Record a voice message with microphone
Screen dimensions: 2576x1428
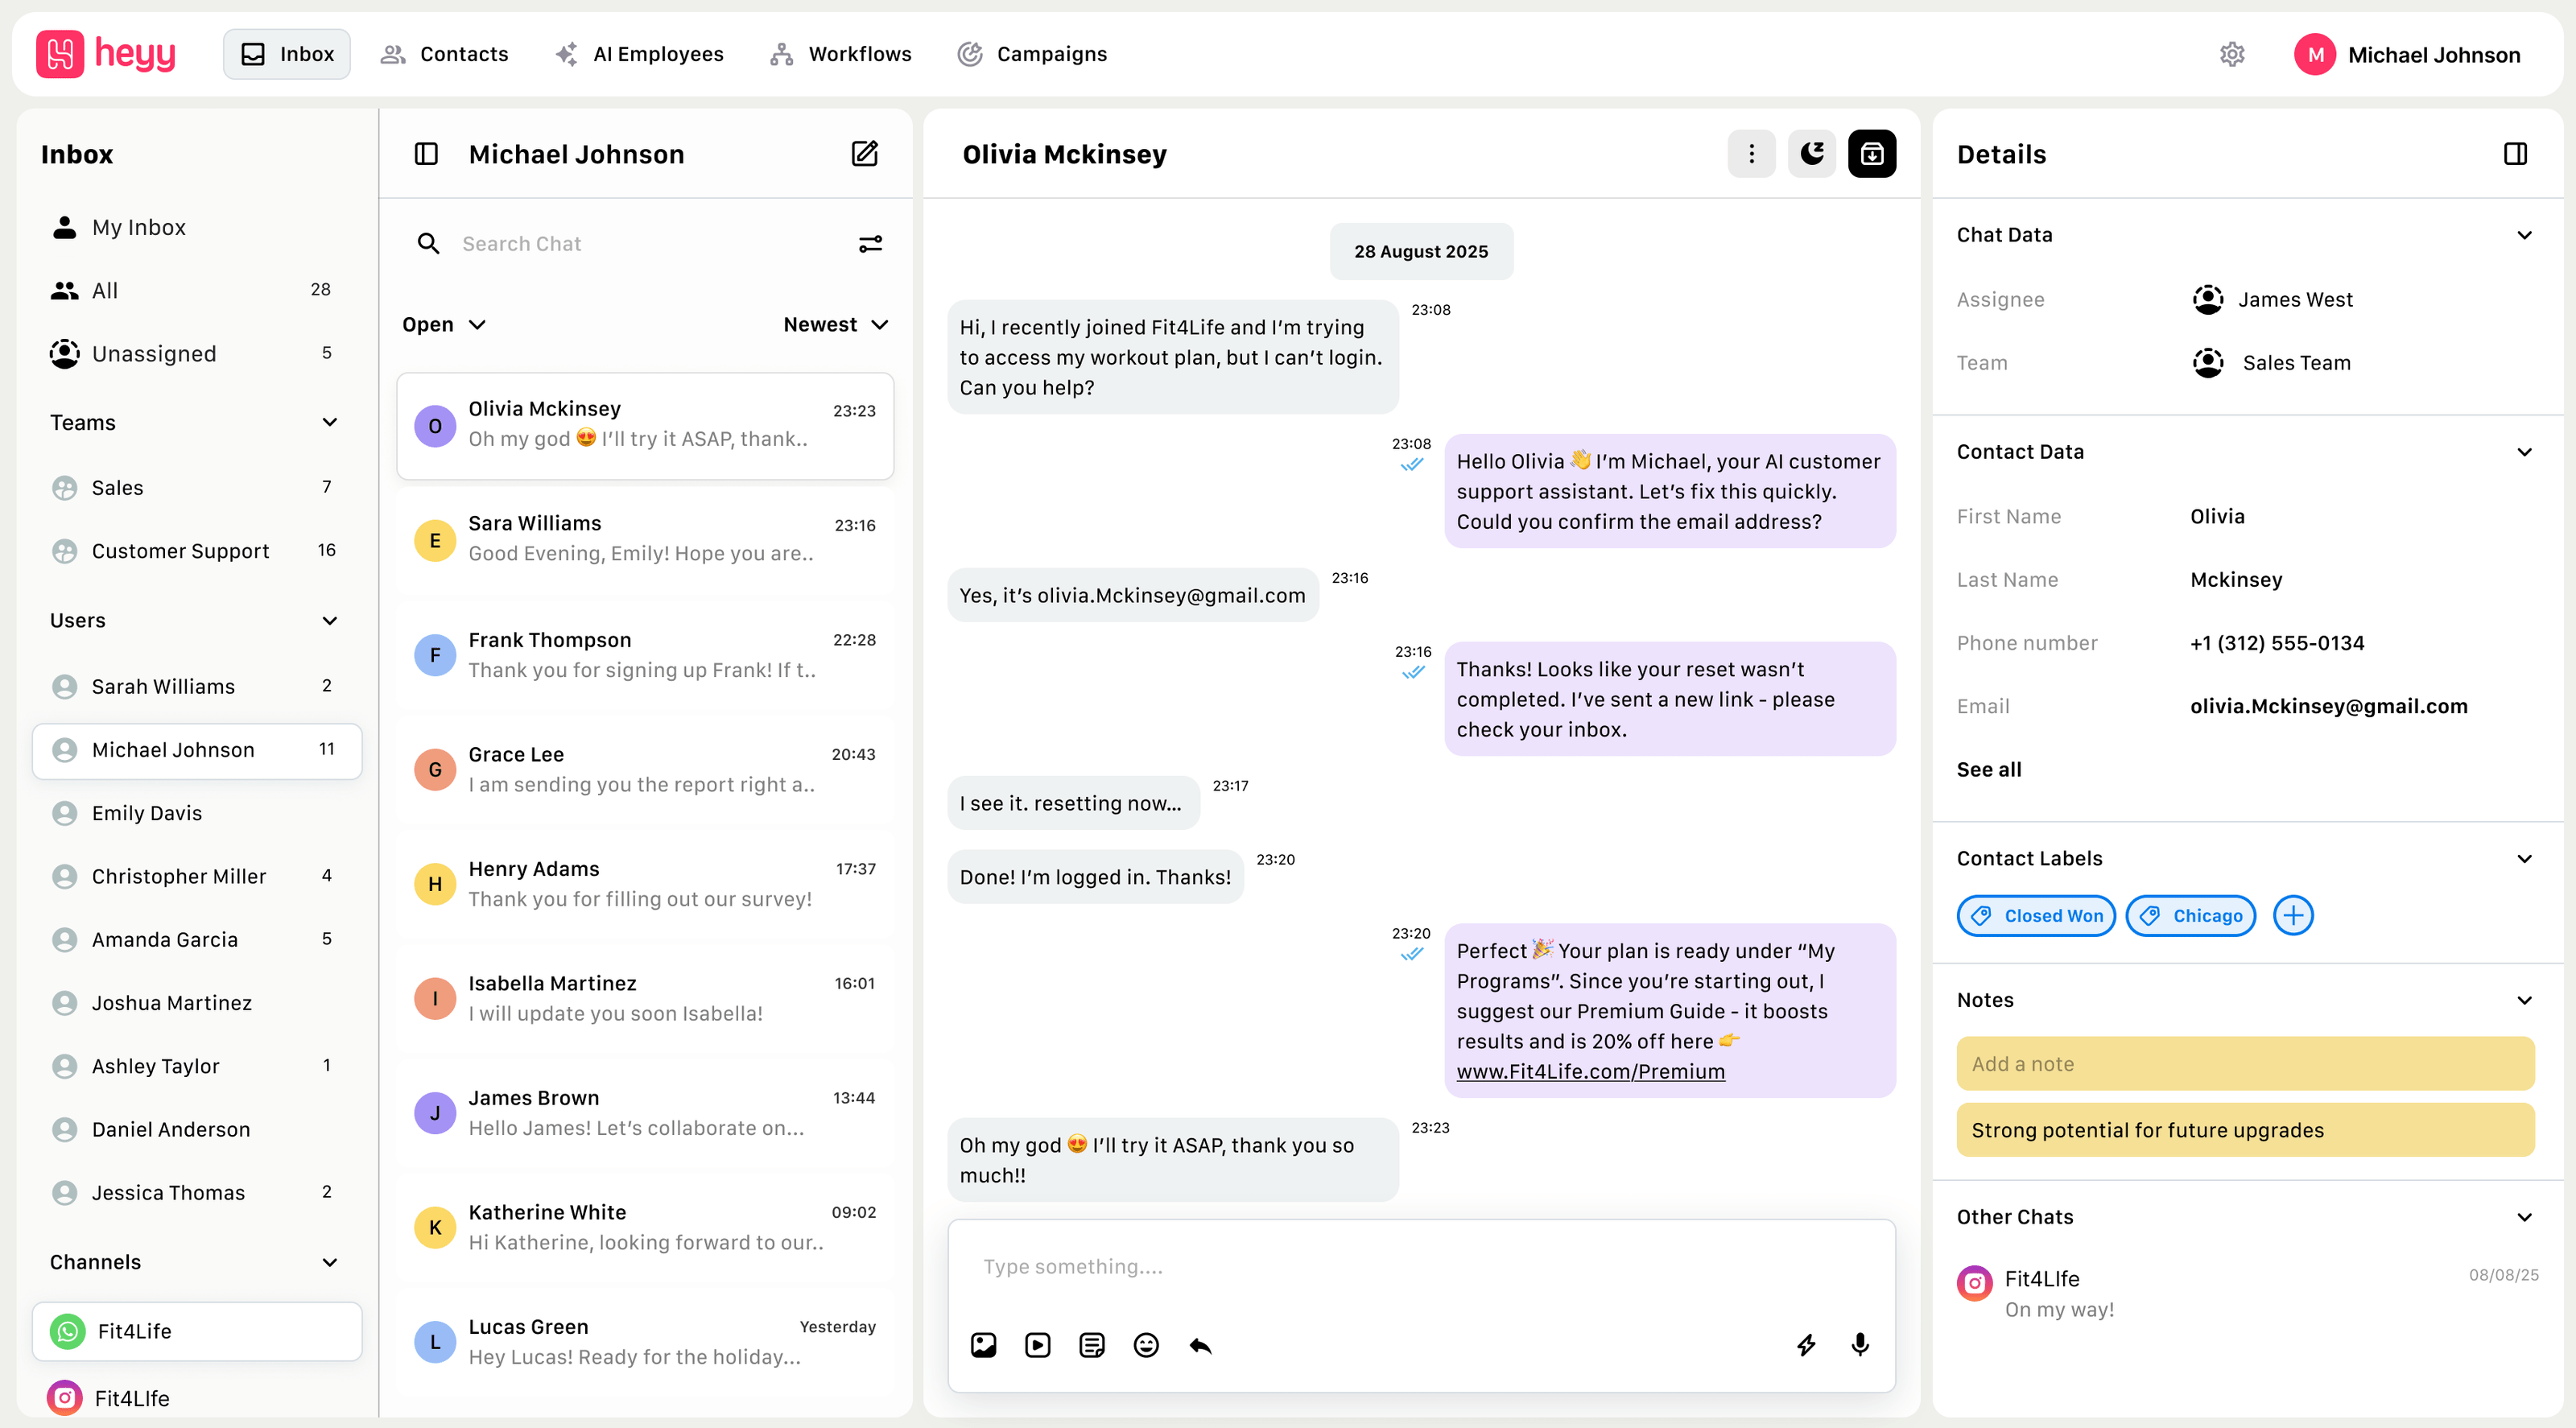[x=1860, y=1345]
